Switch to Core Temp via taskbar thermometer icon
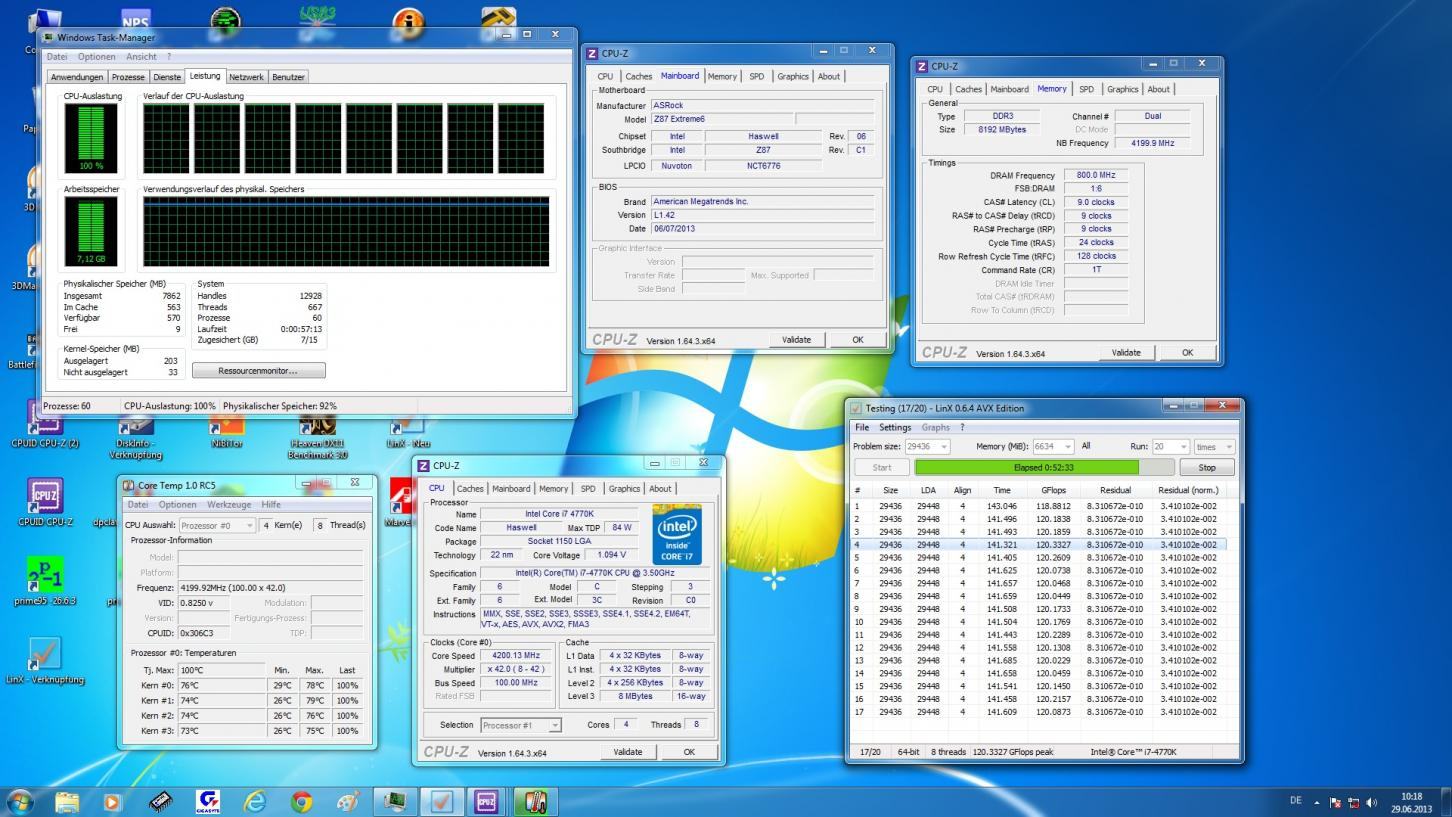Screen dimensions: 1452x817 [x=535, y=802]
